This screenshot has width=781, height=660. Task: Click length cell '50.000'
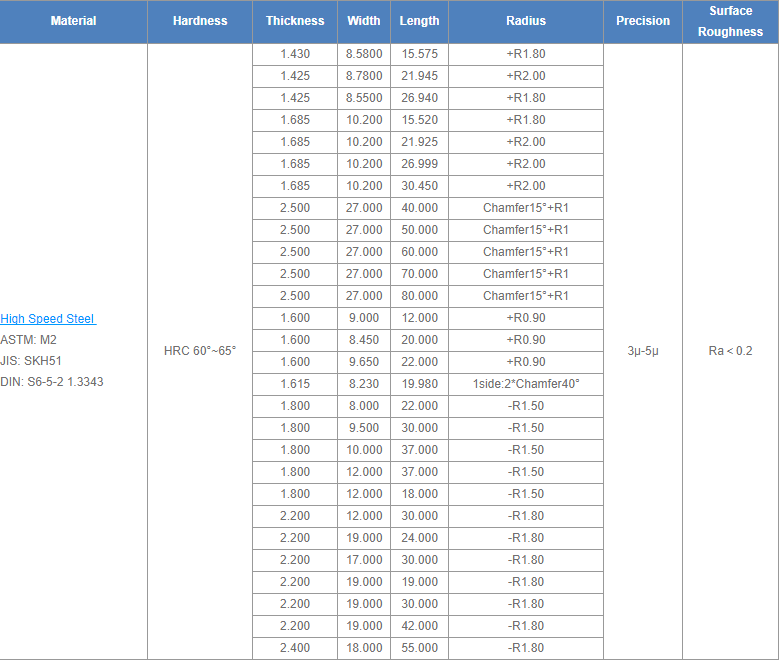tap(419, 230)
